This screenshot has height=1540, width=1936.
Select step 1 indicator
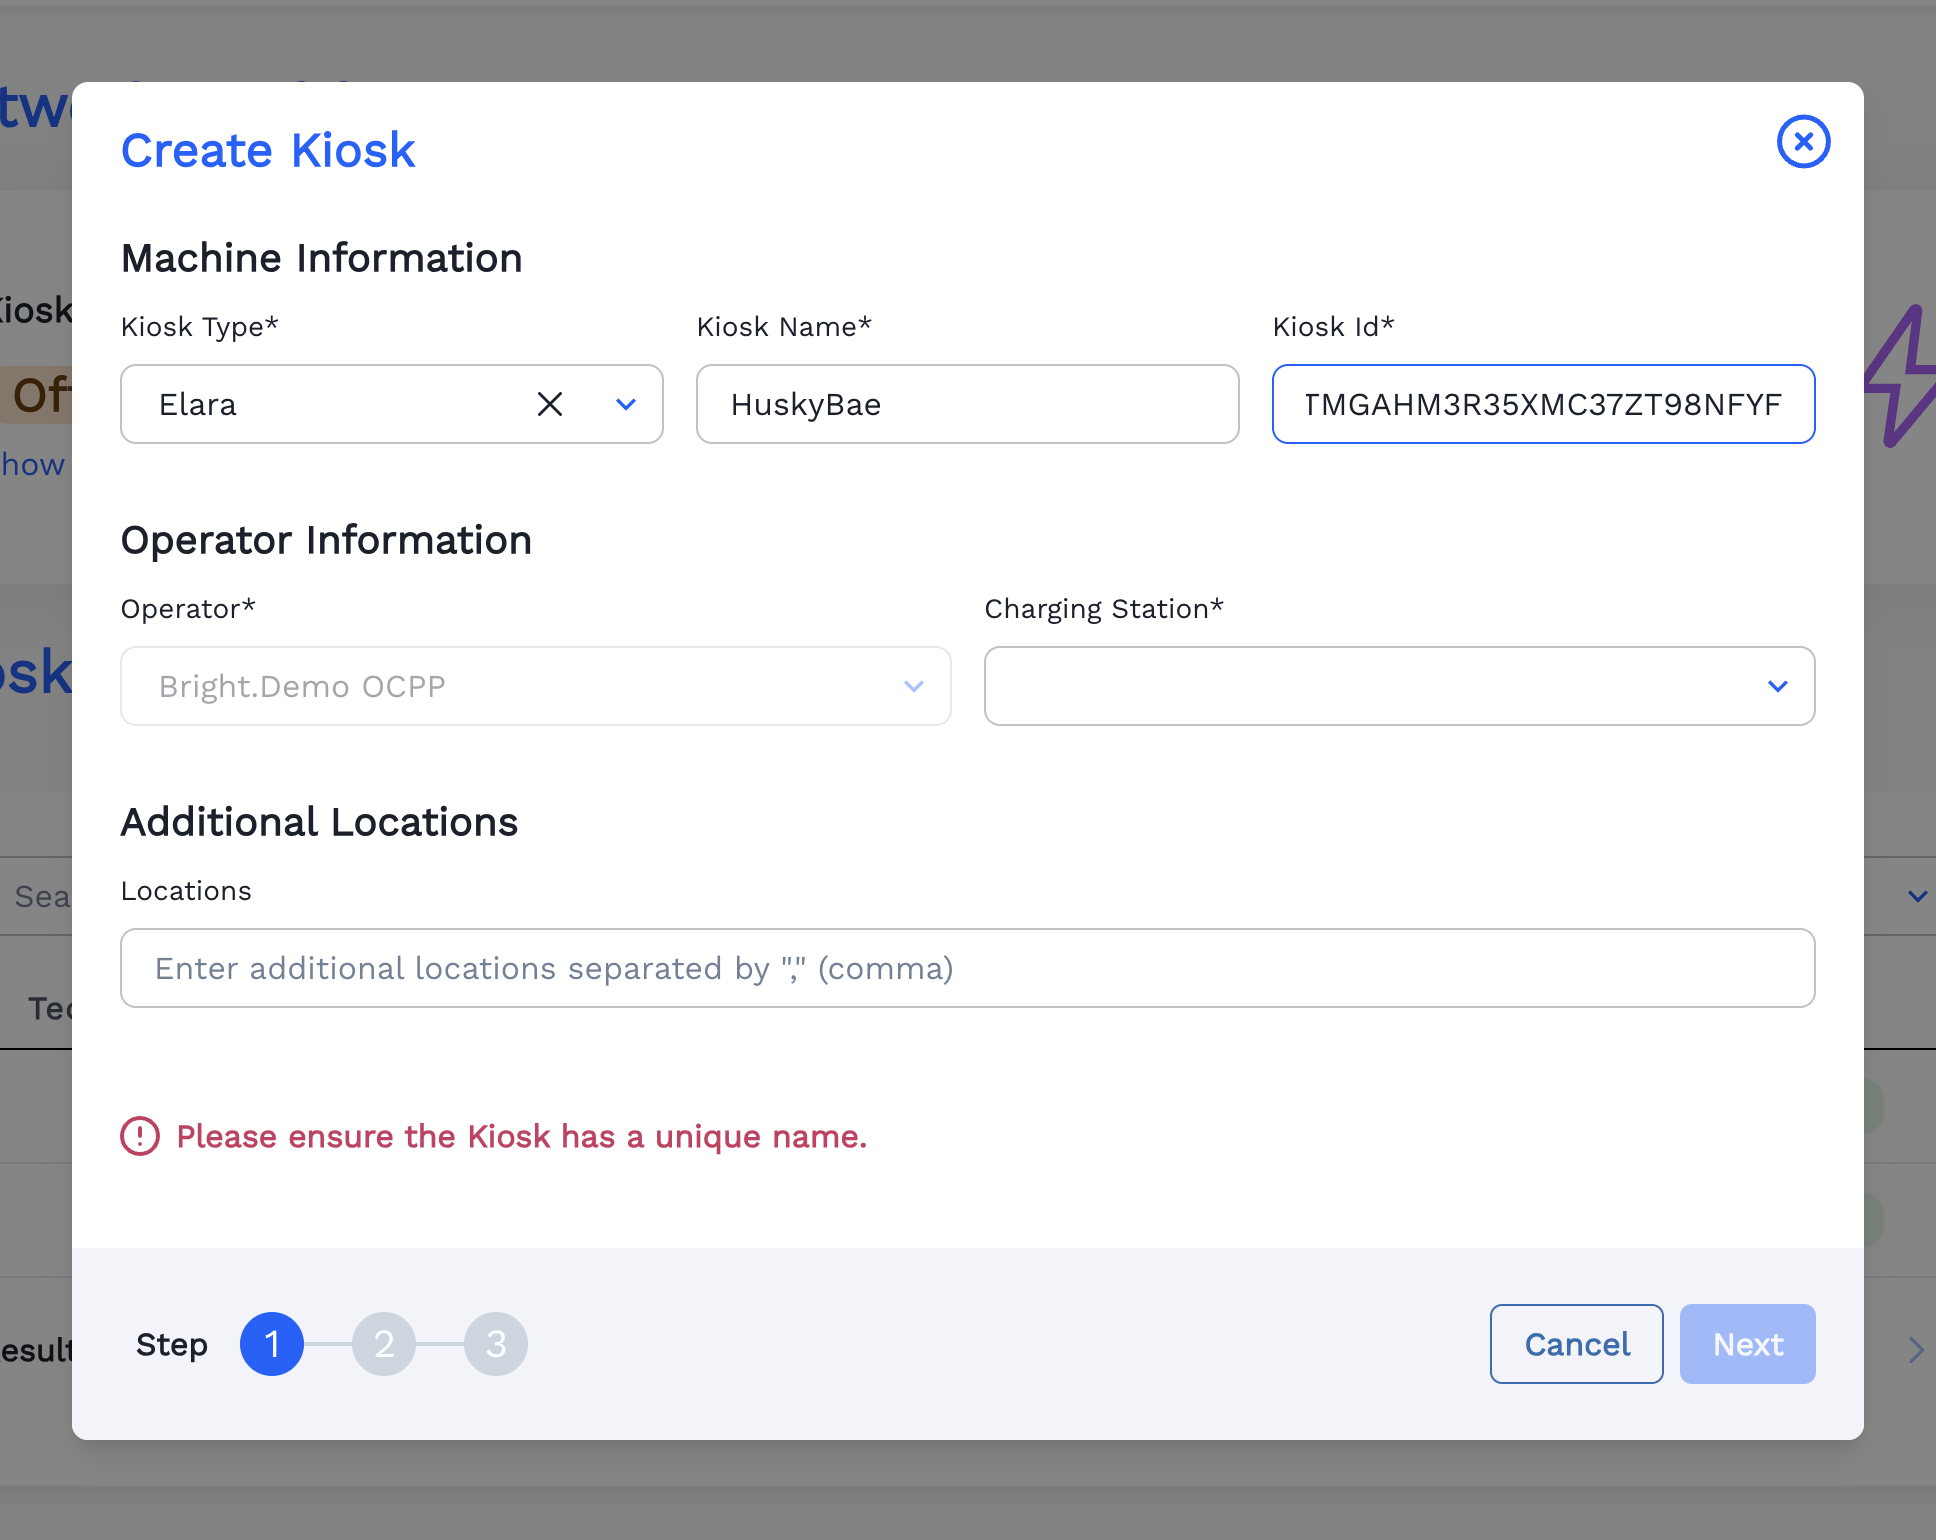click(x=271, y=1344)
